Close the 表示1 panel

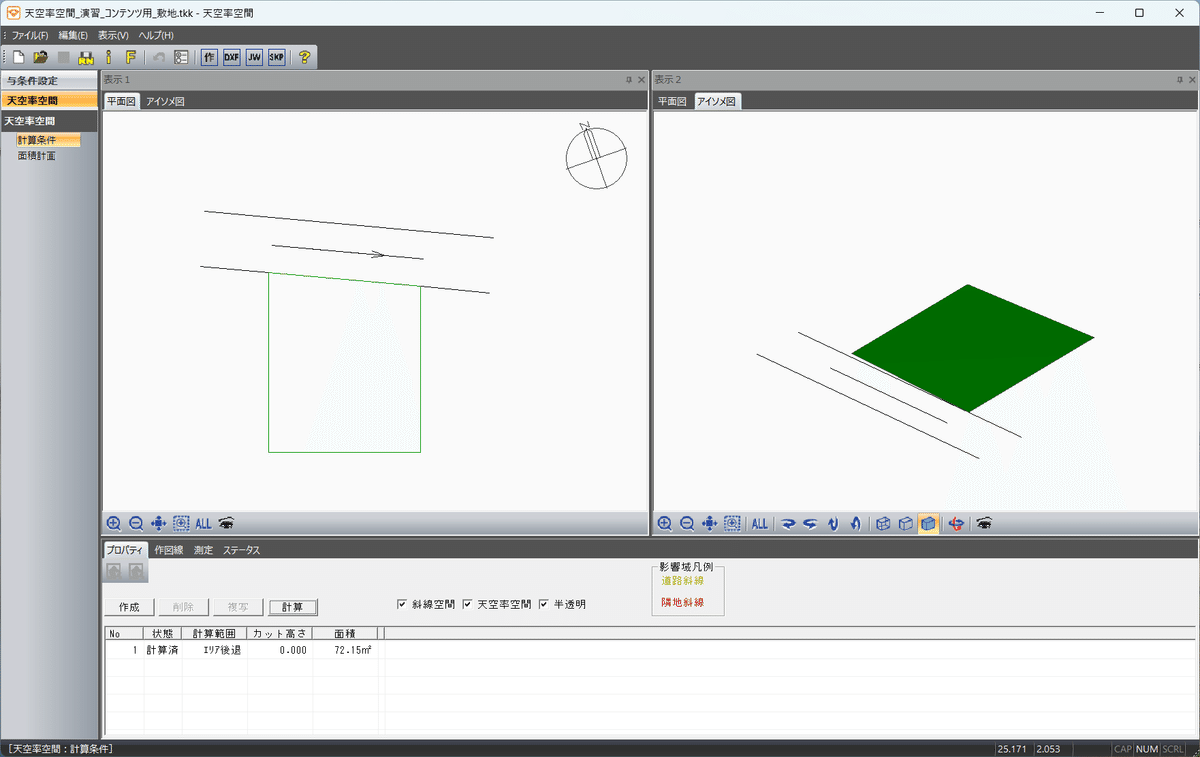(641, 79)
